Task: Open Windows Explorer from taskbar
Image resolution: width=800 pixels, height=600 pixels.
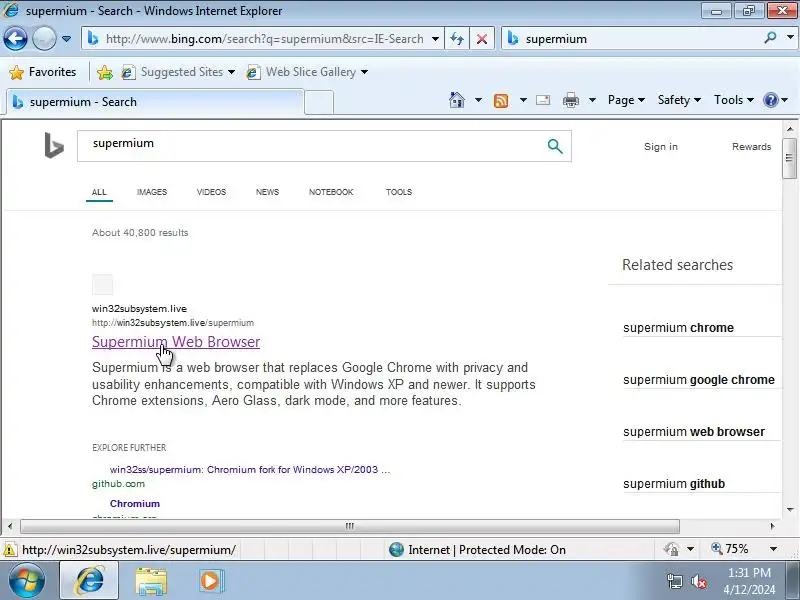Action: click(151, 582)
